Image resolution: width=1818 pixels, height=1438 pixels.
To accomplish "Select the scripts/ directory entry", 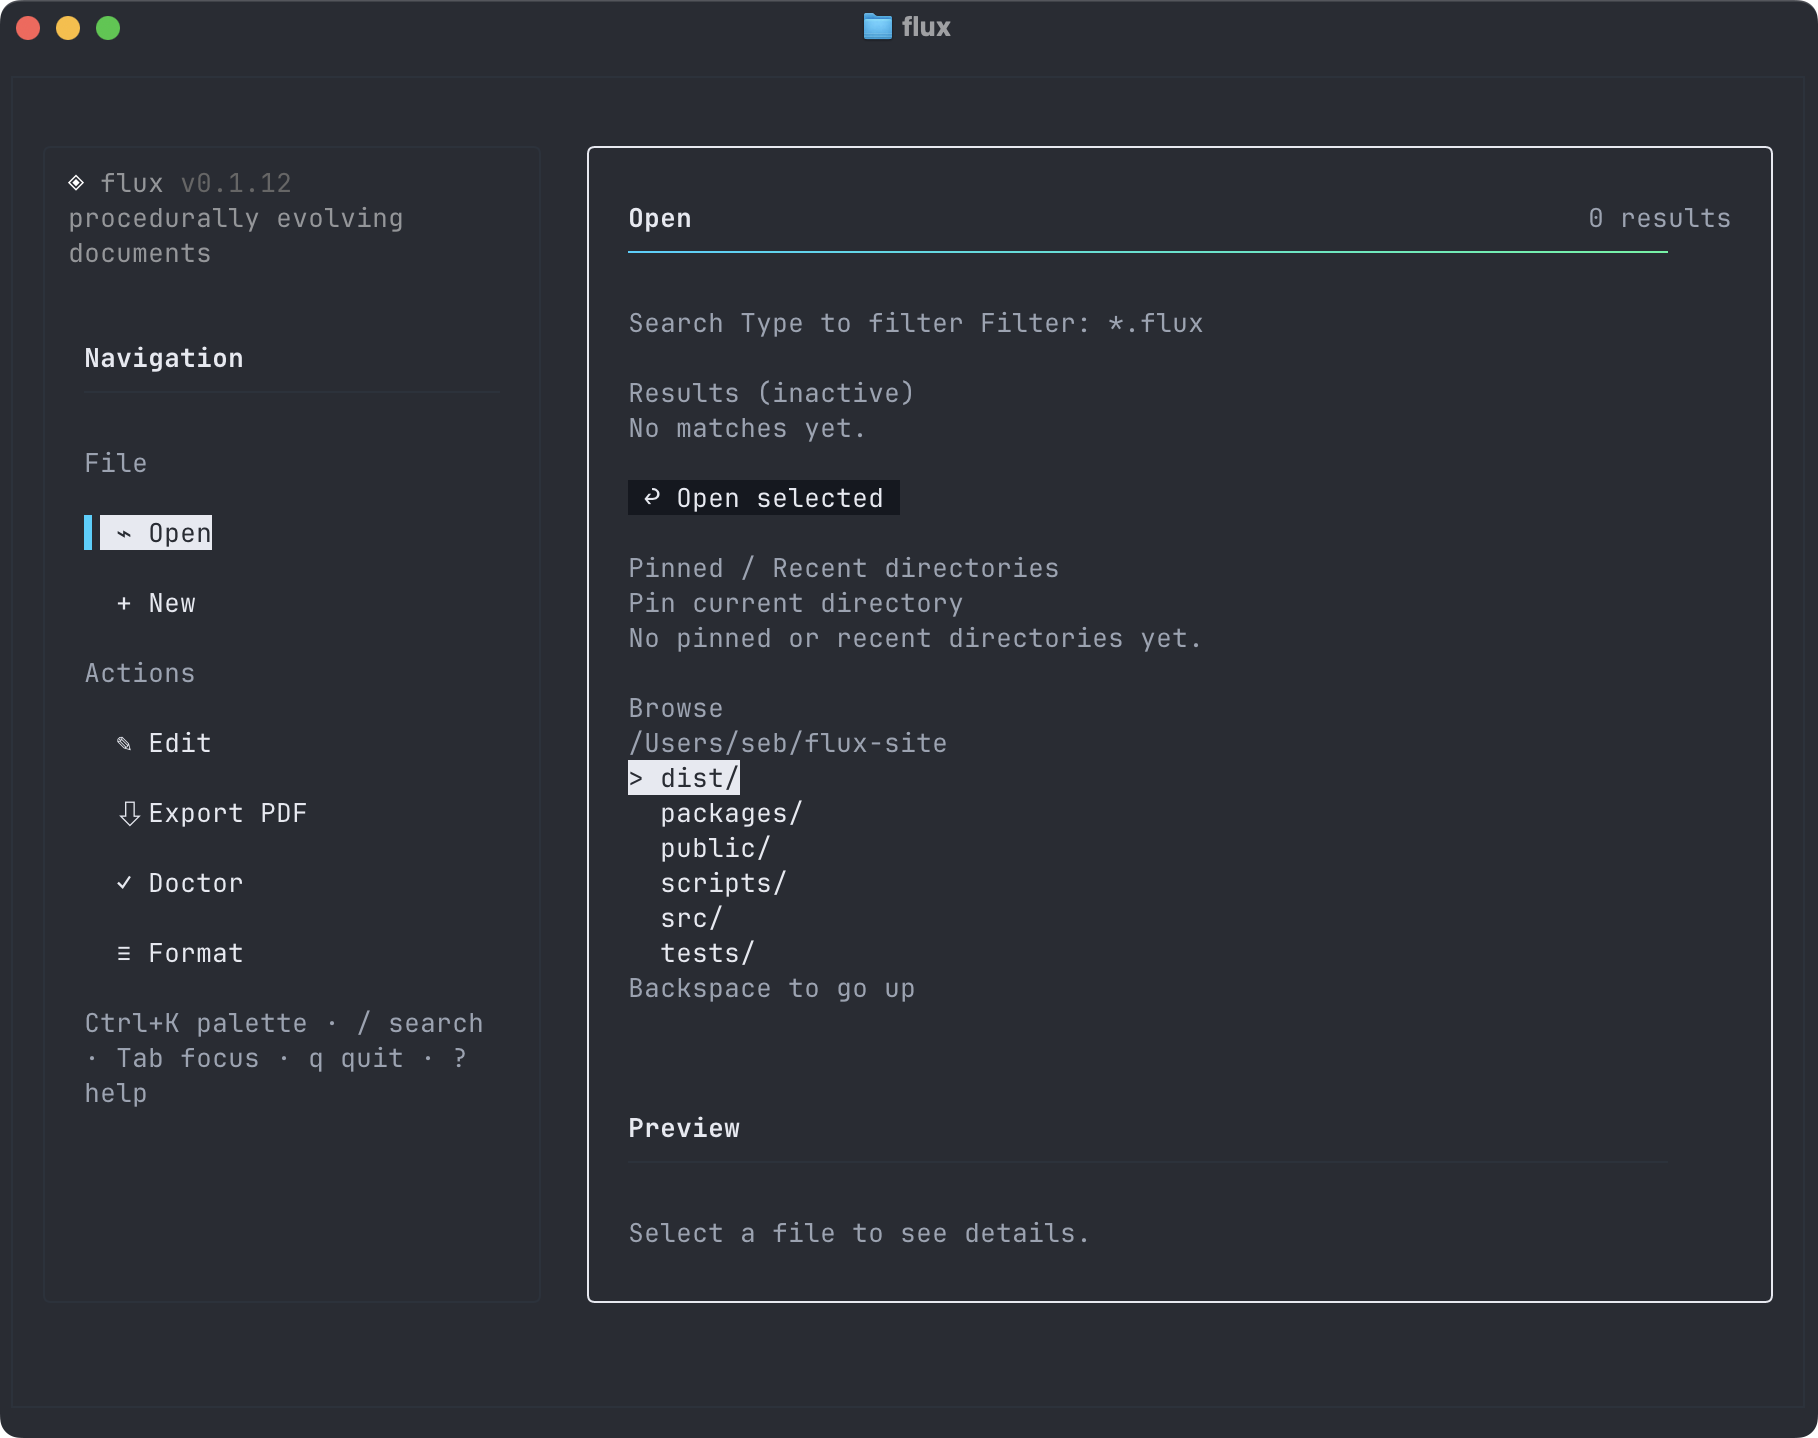I will coord(722,882).
